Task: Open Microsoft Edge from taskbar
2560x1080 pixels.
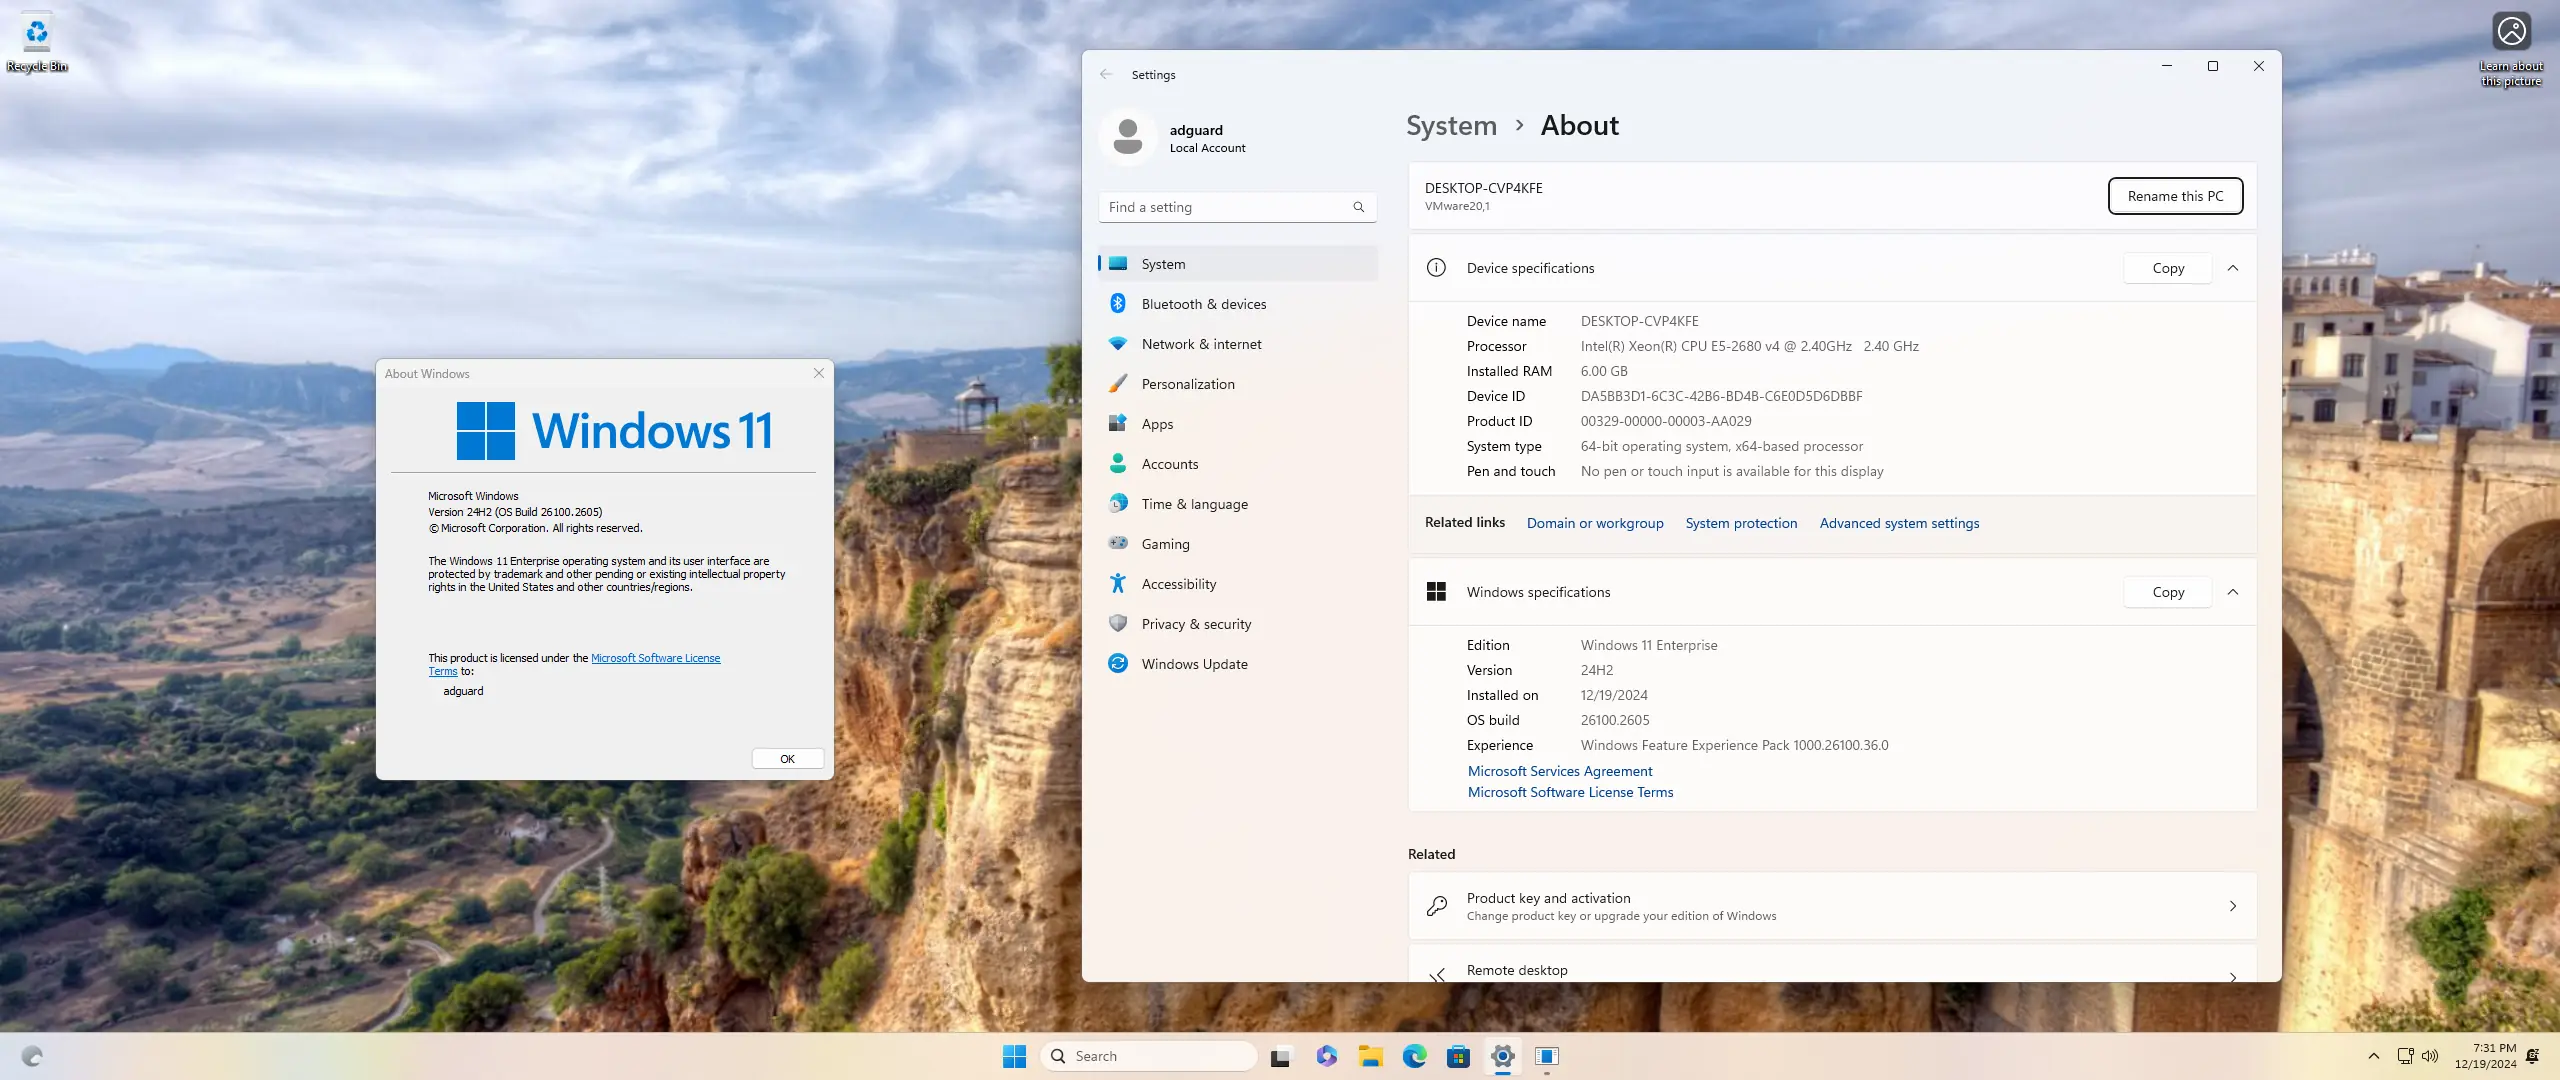Action: (x=1414, y=1056)
